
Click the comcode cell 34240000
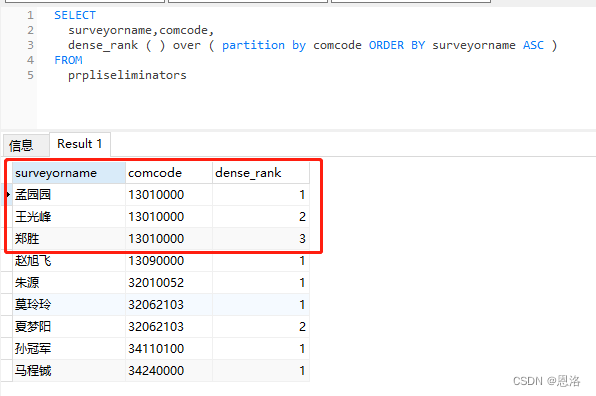169,371
